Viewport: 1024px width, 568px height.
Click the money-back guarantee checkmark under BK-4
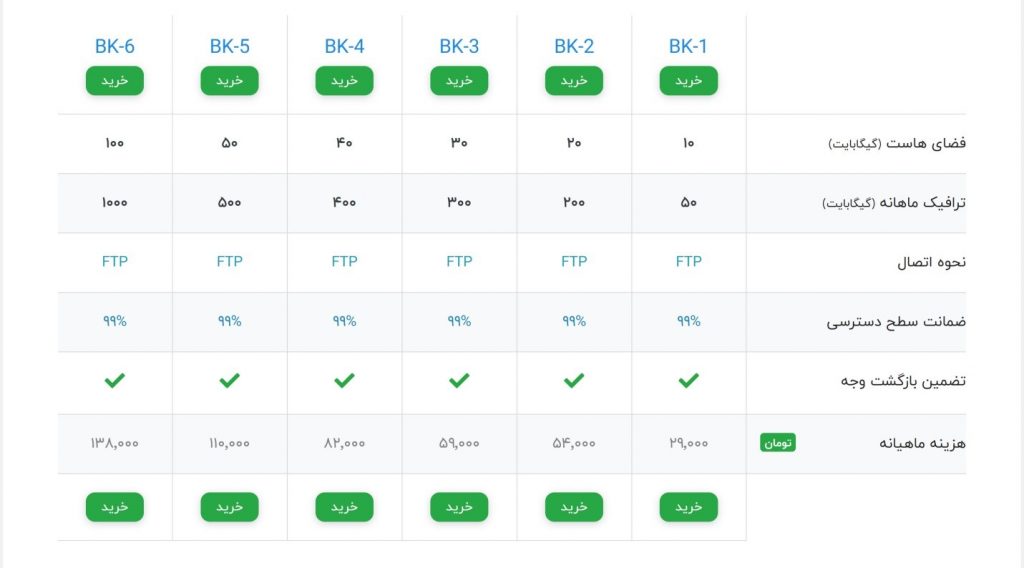click(x=344, y=380)
